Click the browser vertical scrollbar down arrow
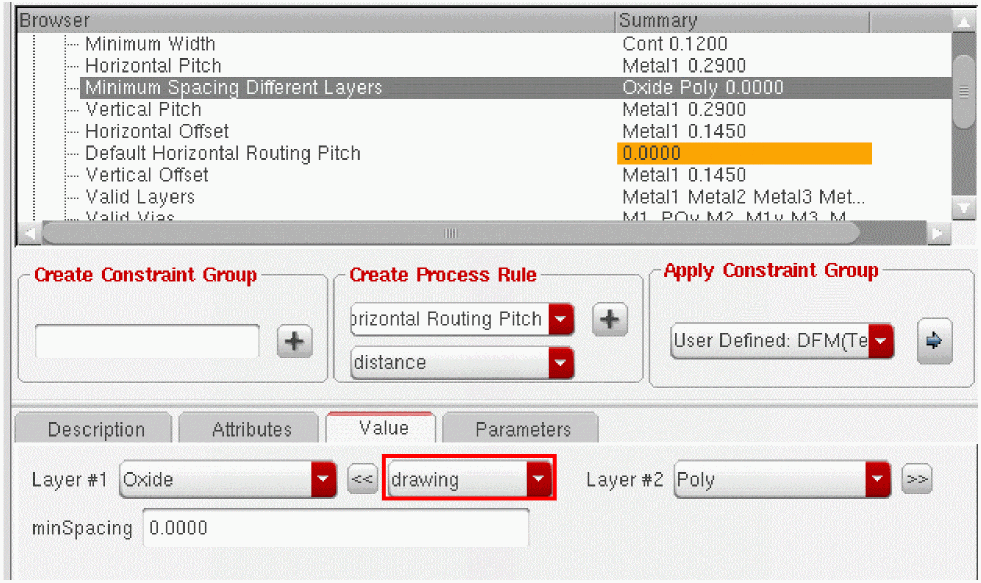 (963, 208)
